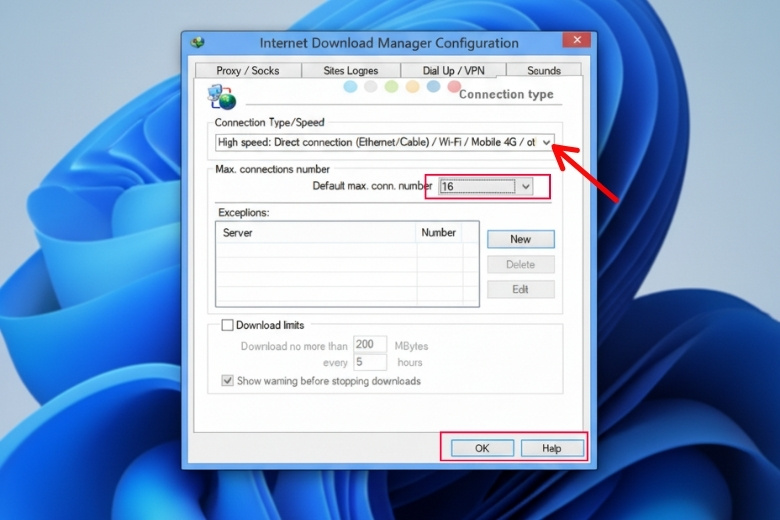
Task: Add a New exception
Action: [x=520, y=239]
